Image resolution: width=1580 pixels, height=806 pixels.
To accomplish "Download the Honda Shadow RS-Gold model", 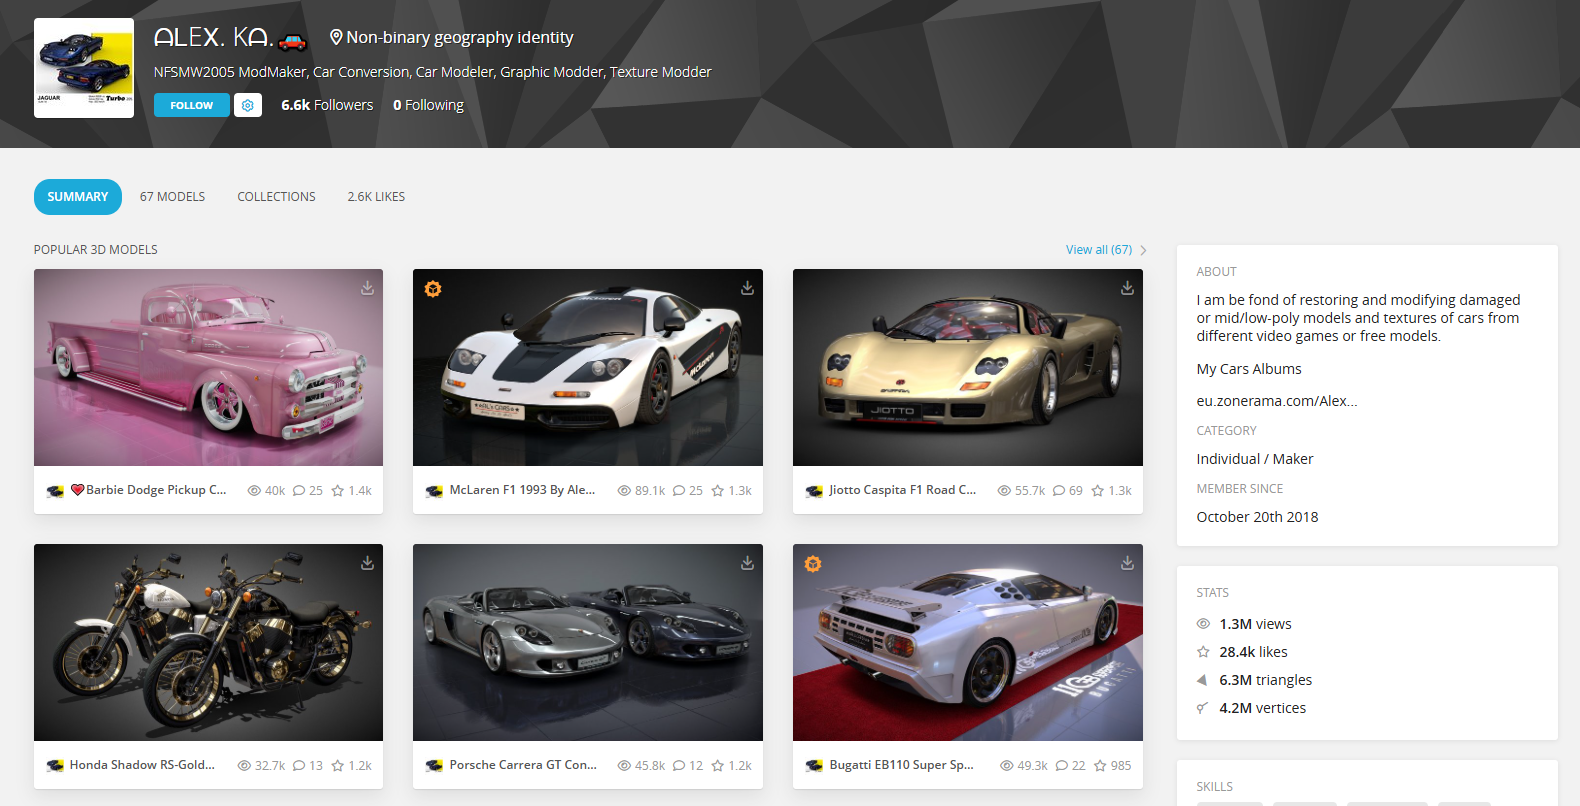I will click(x=368, y=563).
